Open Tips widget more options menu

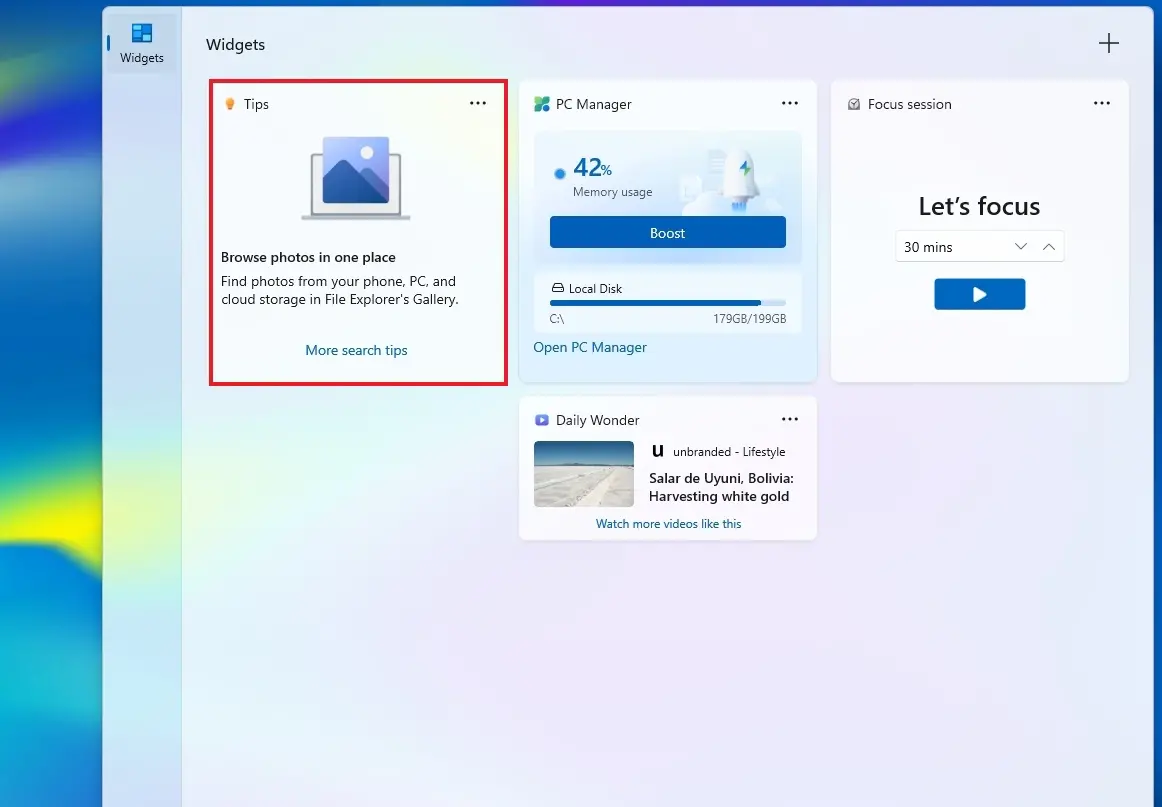tap(478, 103)
